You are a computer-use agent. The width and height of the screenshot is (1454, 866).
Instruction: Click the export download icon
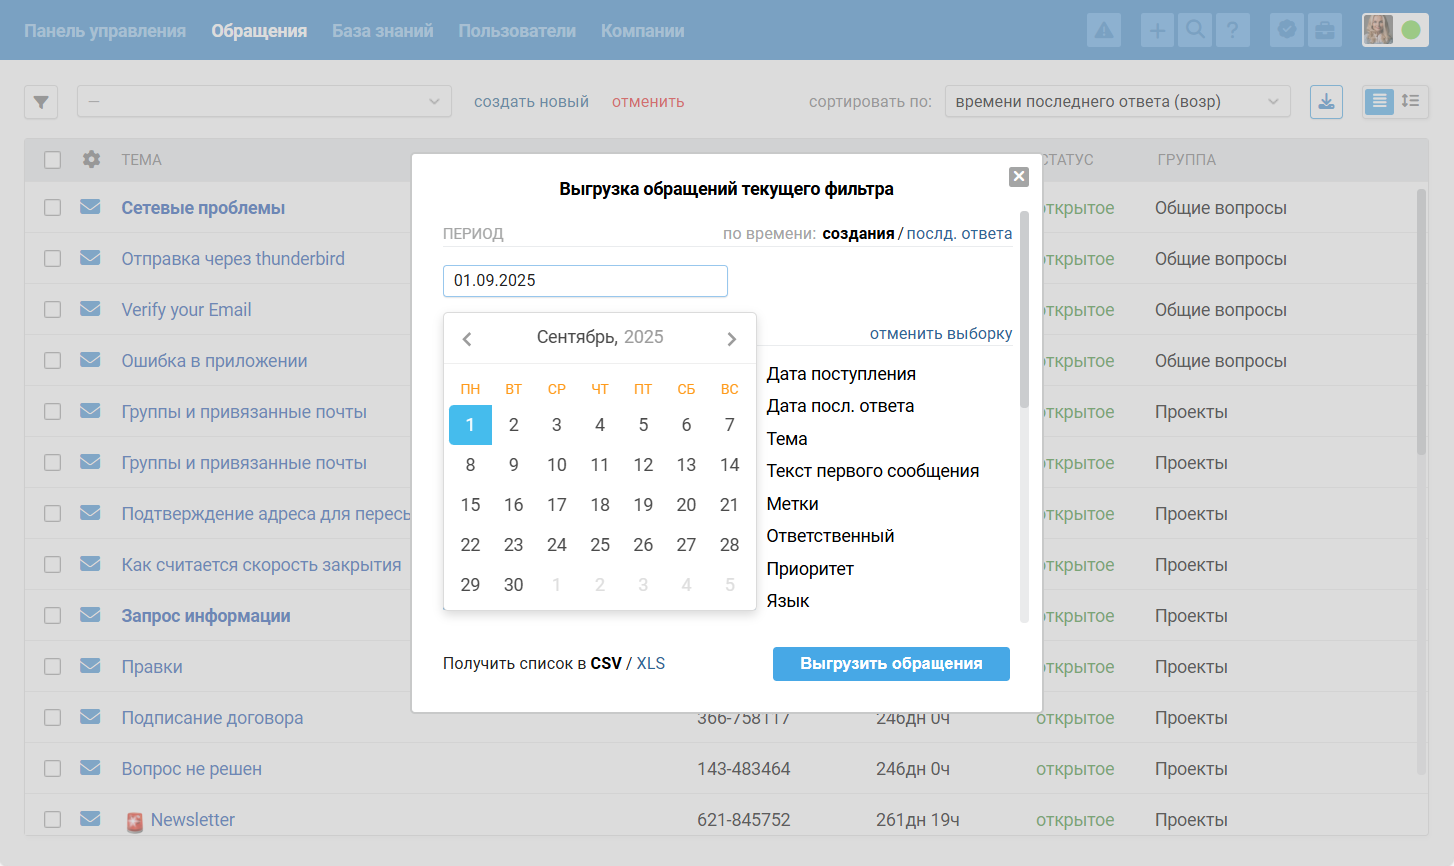pos(1326,102)
